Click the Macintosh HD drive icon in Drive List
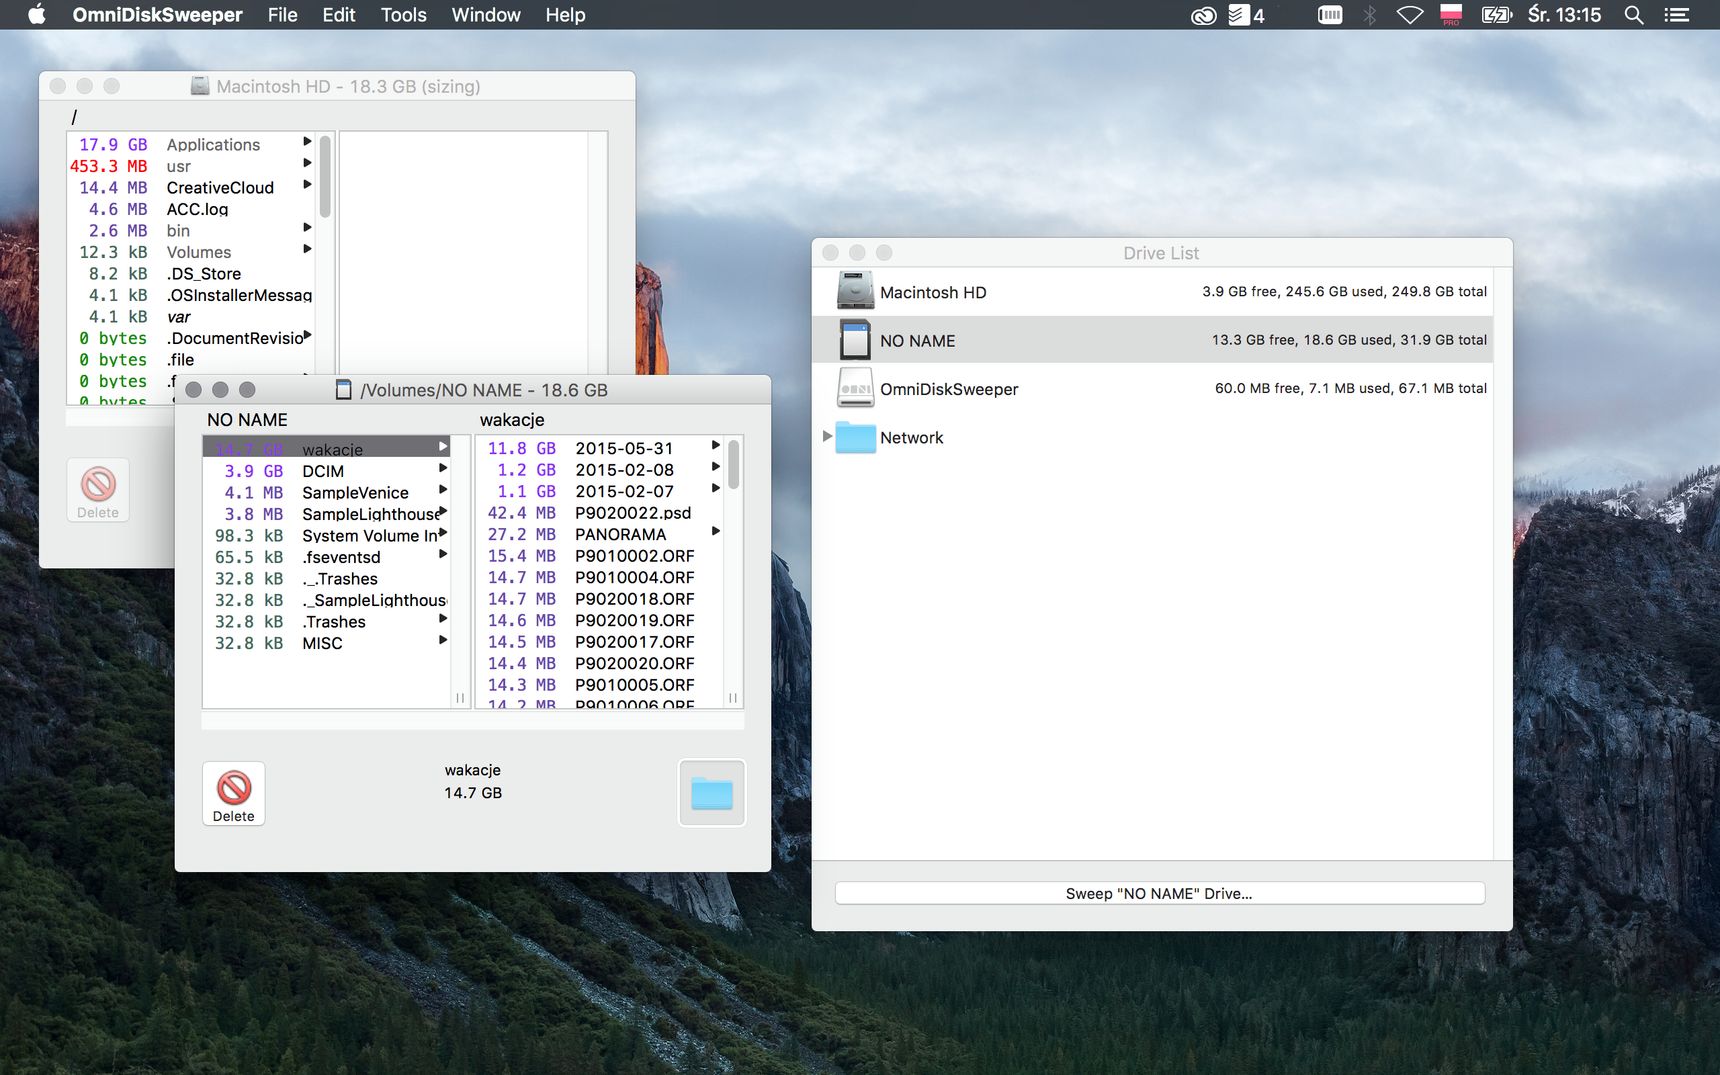Viewport: 1720px width, 1075px height. click(x=855, y=291)
